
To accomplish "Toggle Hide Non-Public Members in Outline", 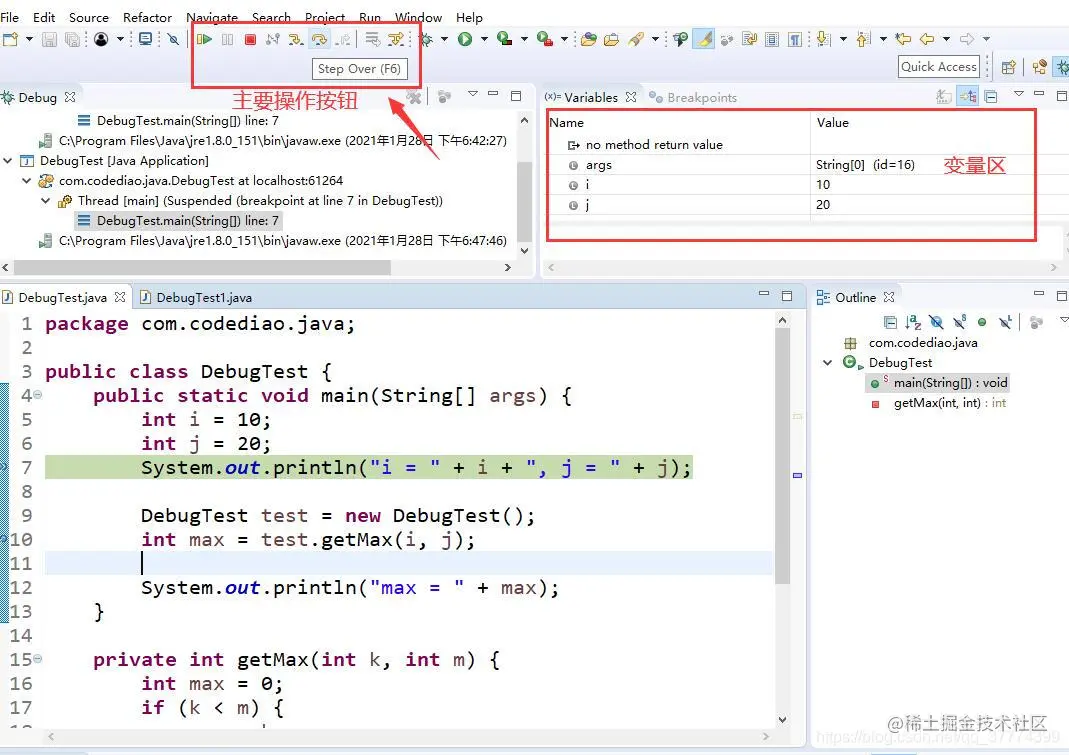I will click(x=982, y=322).
